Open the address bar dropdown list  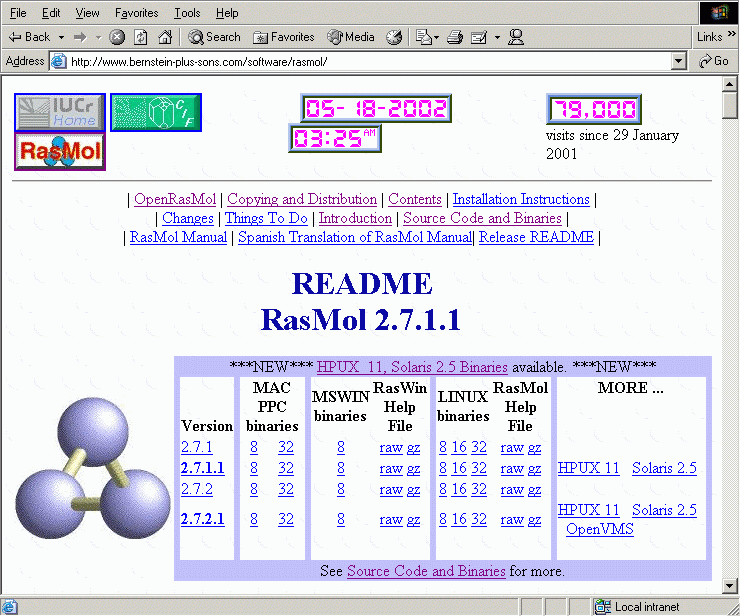pyautogui.click(x=679, y=61)
